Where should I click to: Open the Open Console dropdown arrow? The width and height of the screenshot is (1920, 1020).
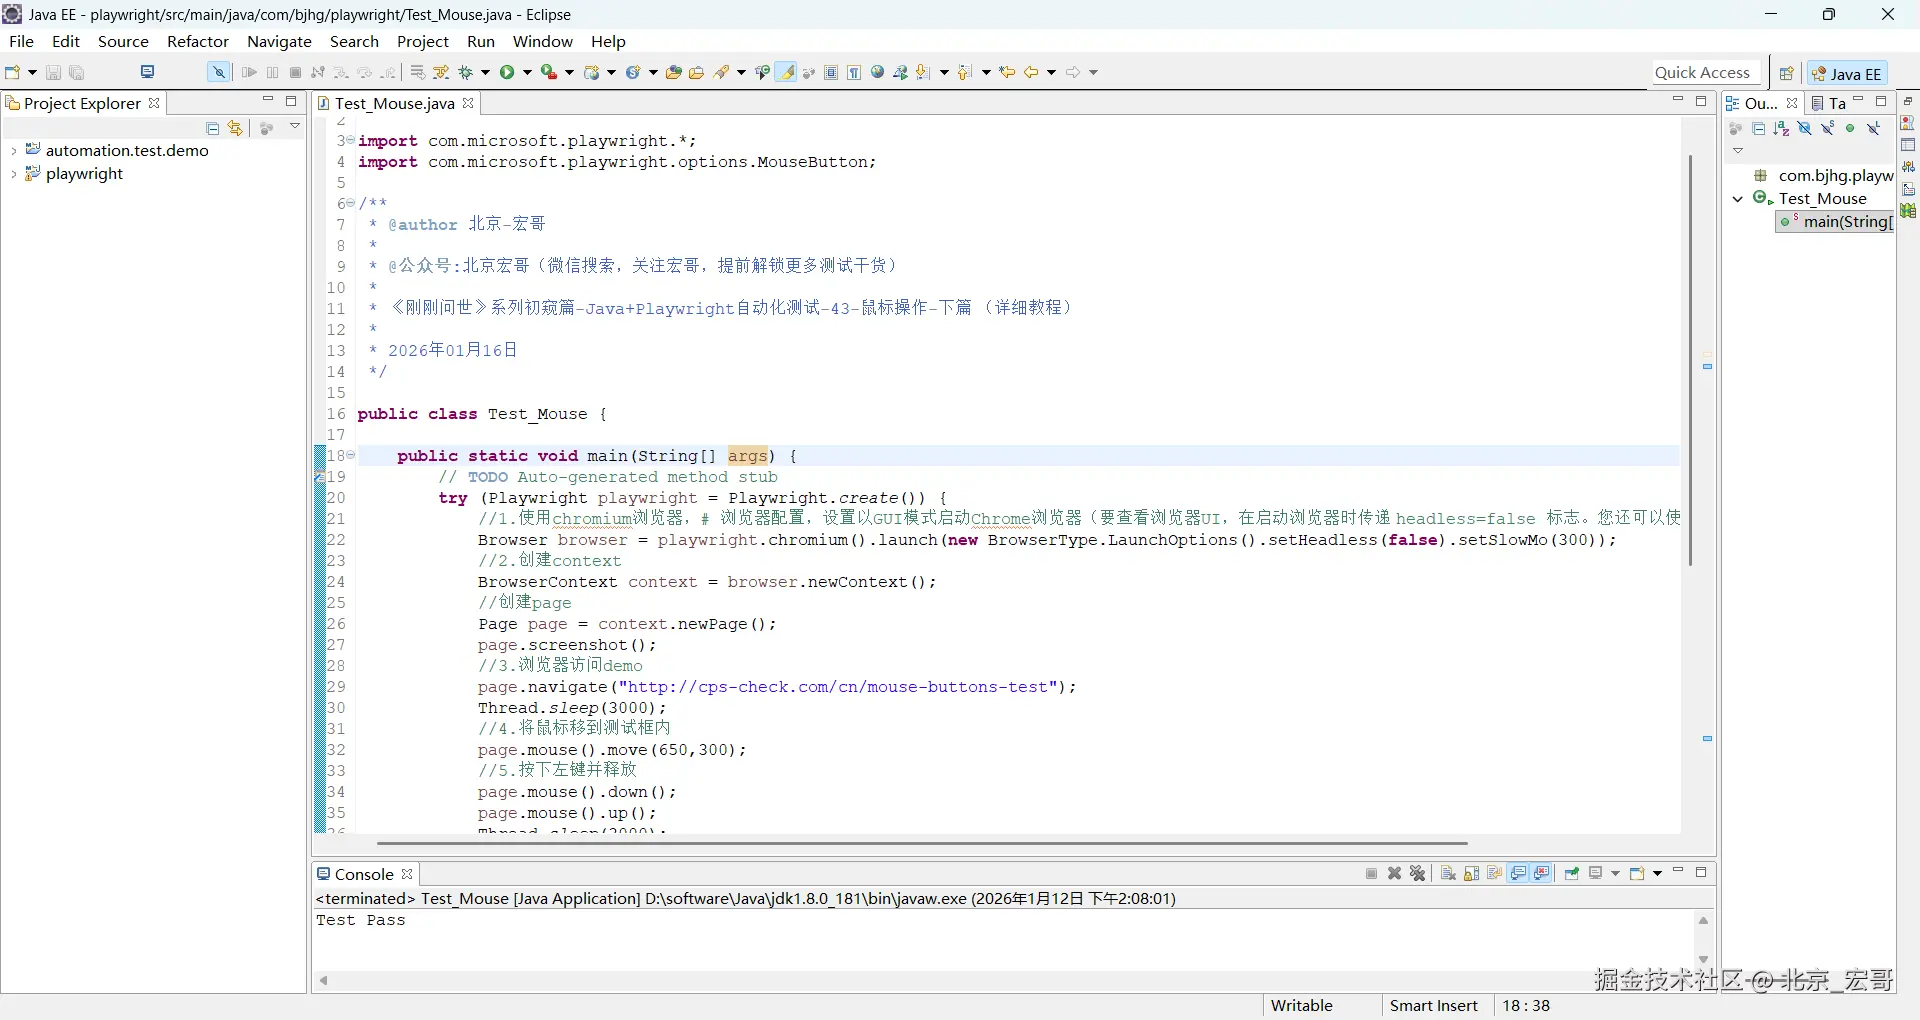click(1657, 873)
